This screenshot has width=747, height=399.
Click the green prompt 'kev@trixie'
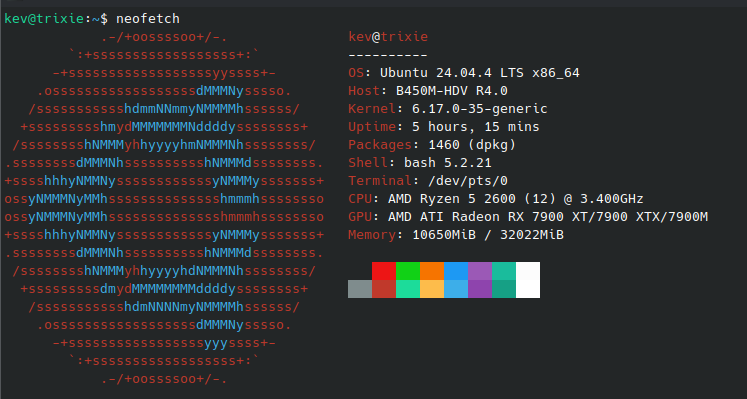pos(44,19)
